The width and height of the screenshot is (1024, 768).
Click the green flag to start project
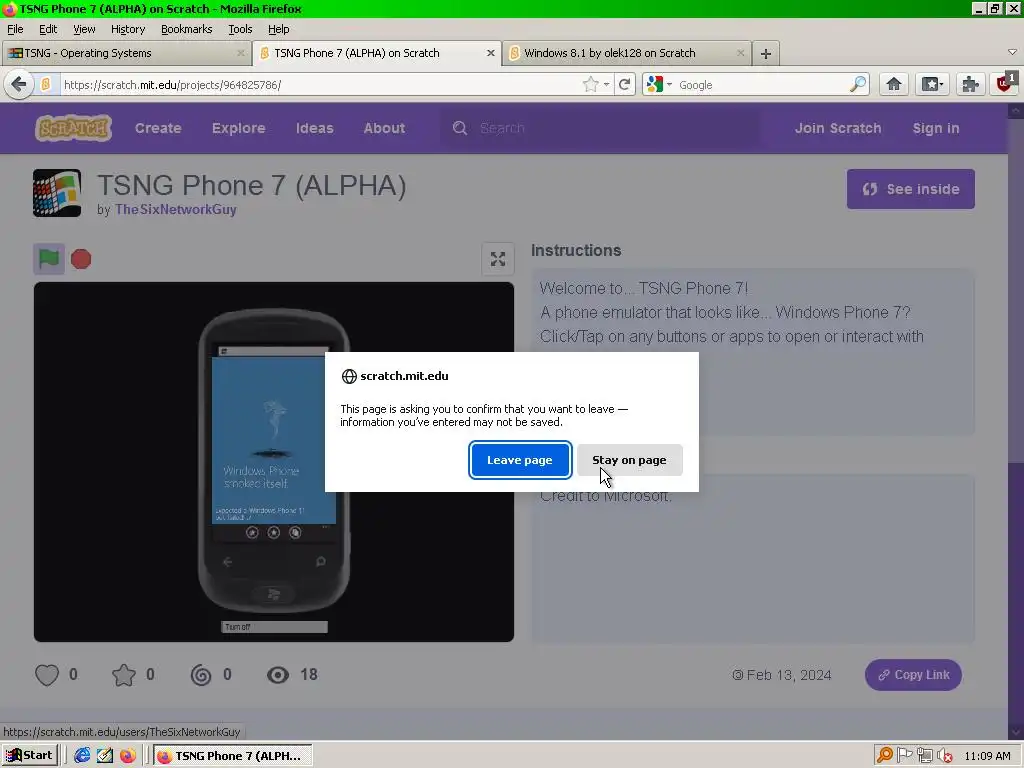pyautogui.click(x=49, y=259)
